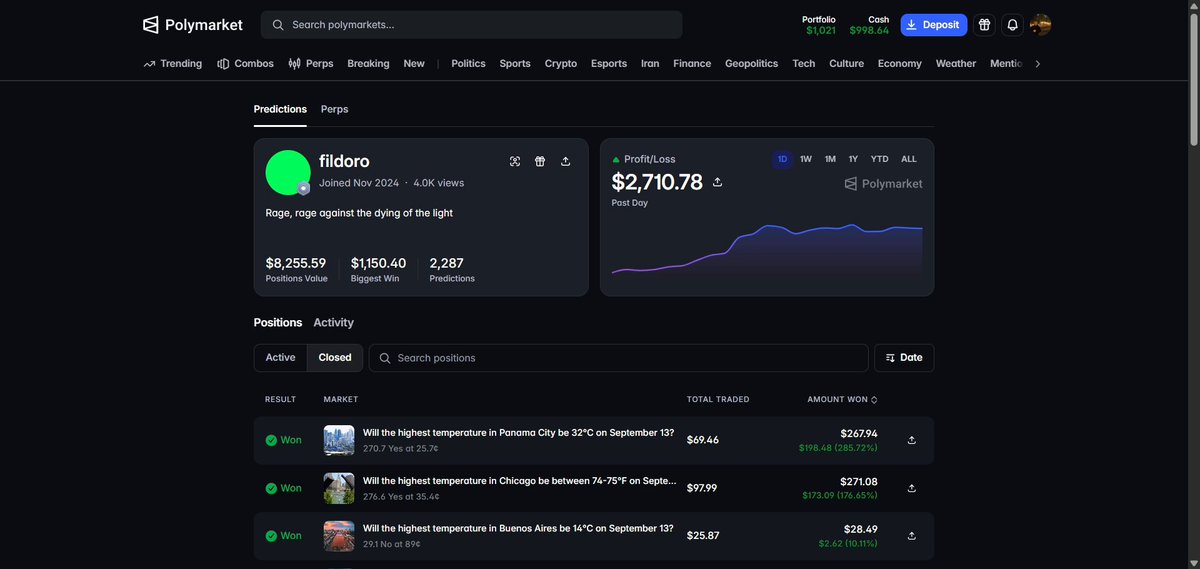Click the Search polymarkets field

coord(471,25)
